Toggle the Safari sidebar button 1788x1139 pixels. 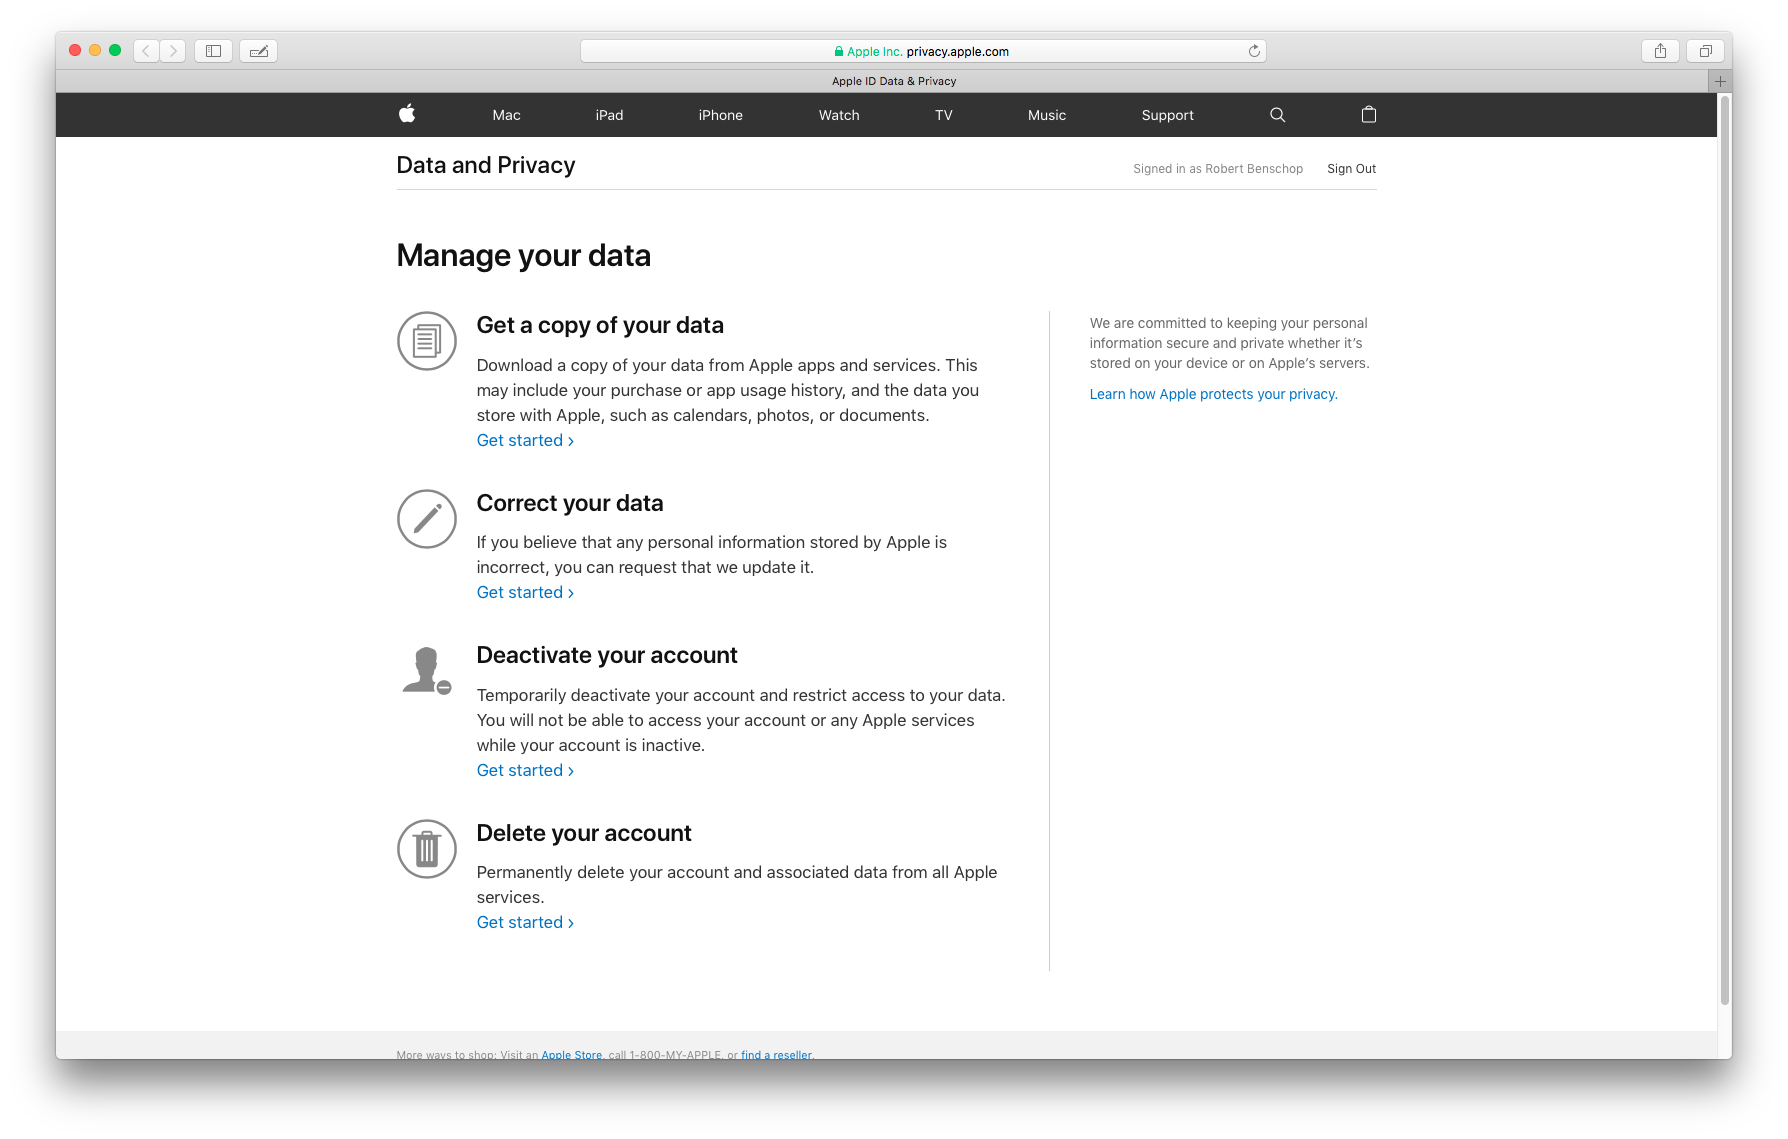coord(213,51)
